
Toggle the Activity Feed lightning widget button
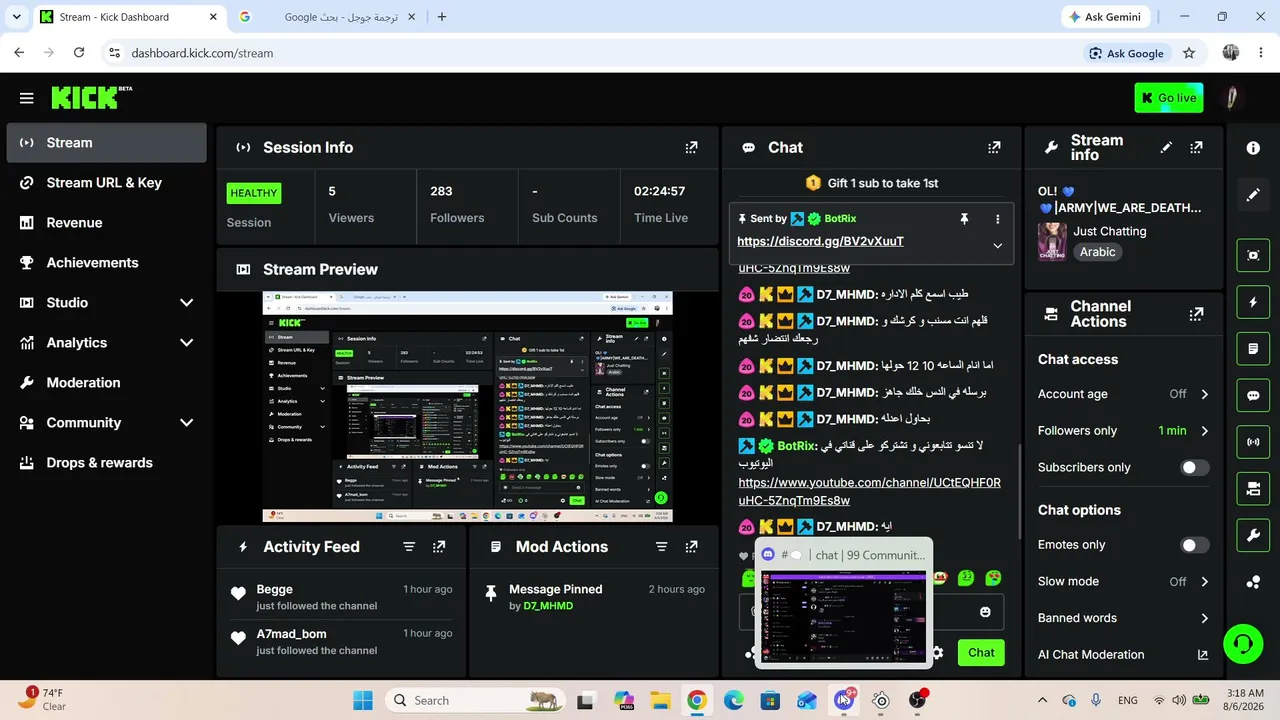(1253, 302)
